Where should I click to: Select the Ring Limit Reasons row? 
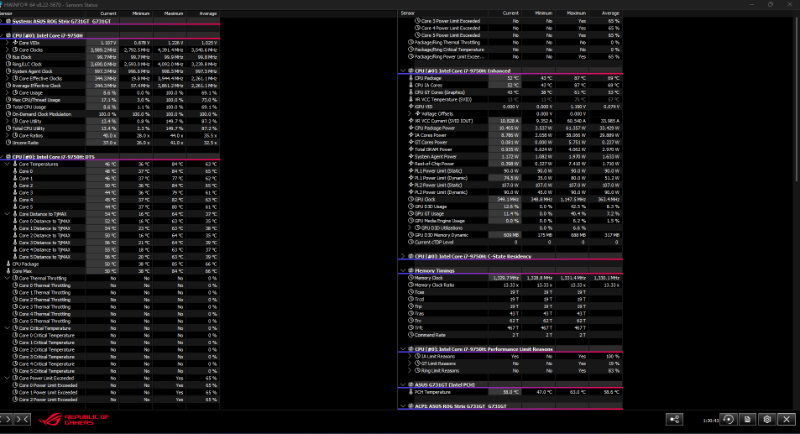[x=510, y=371]
